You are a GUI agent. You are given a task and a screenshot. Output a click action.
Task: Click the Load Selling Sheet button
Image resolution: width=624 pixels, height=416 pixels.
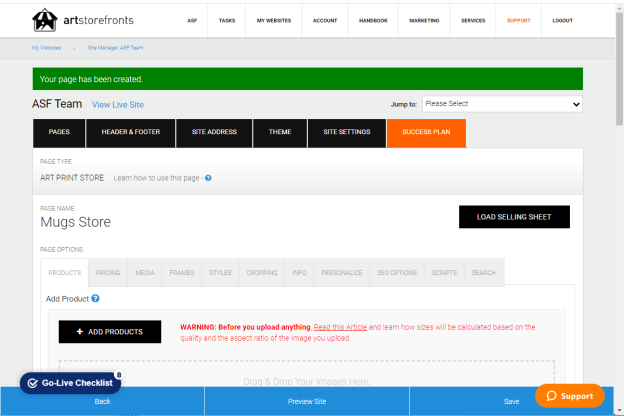(514, 217)
